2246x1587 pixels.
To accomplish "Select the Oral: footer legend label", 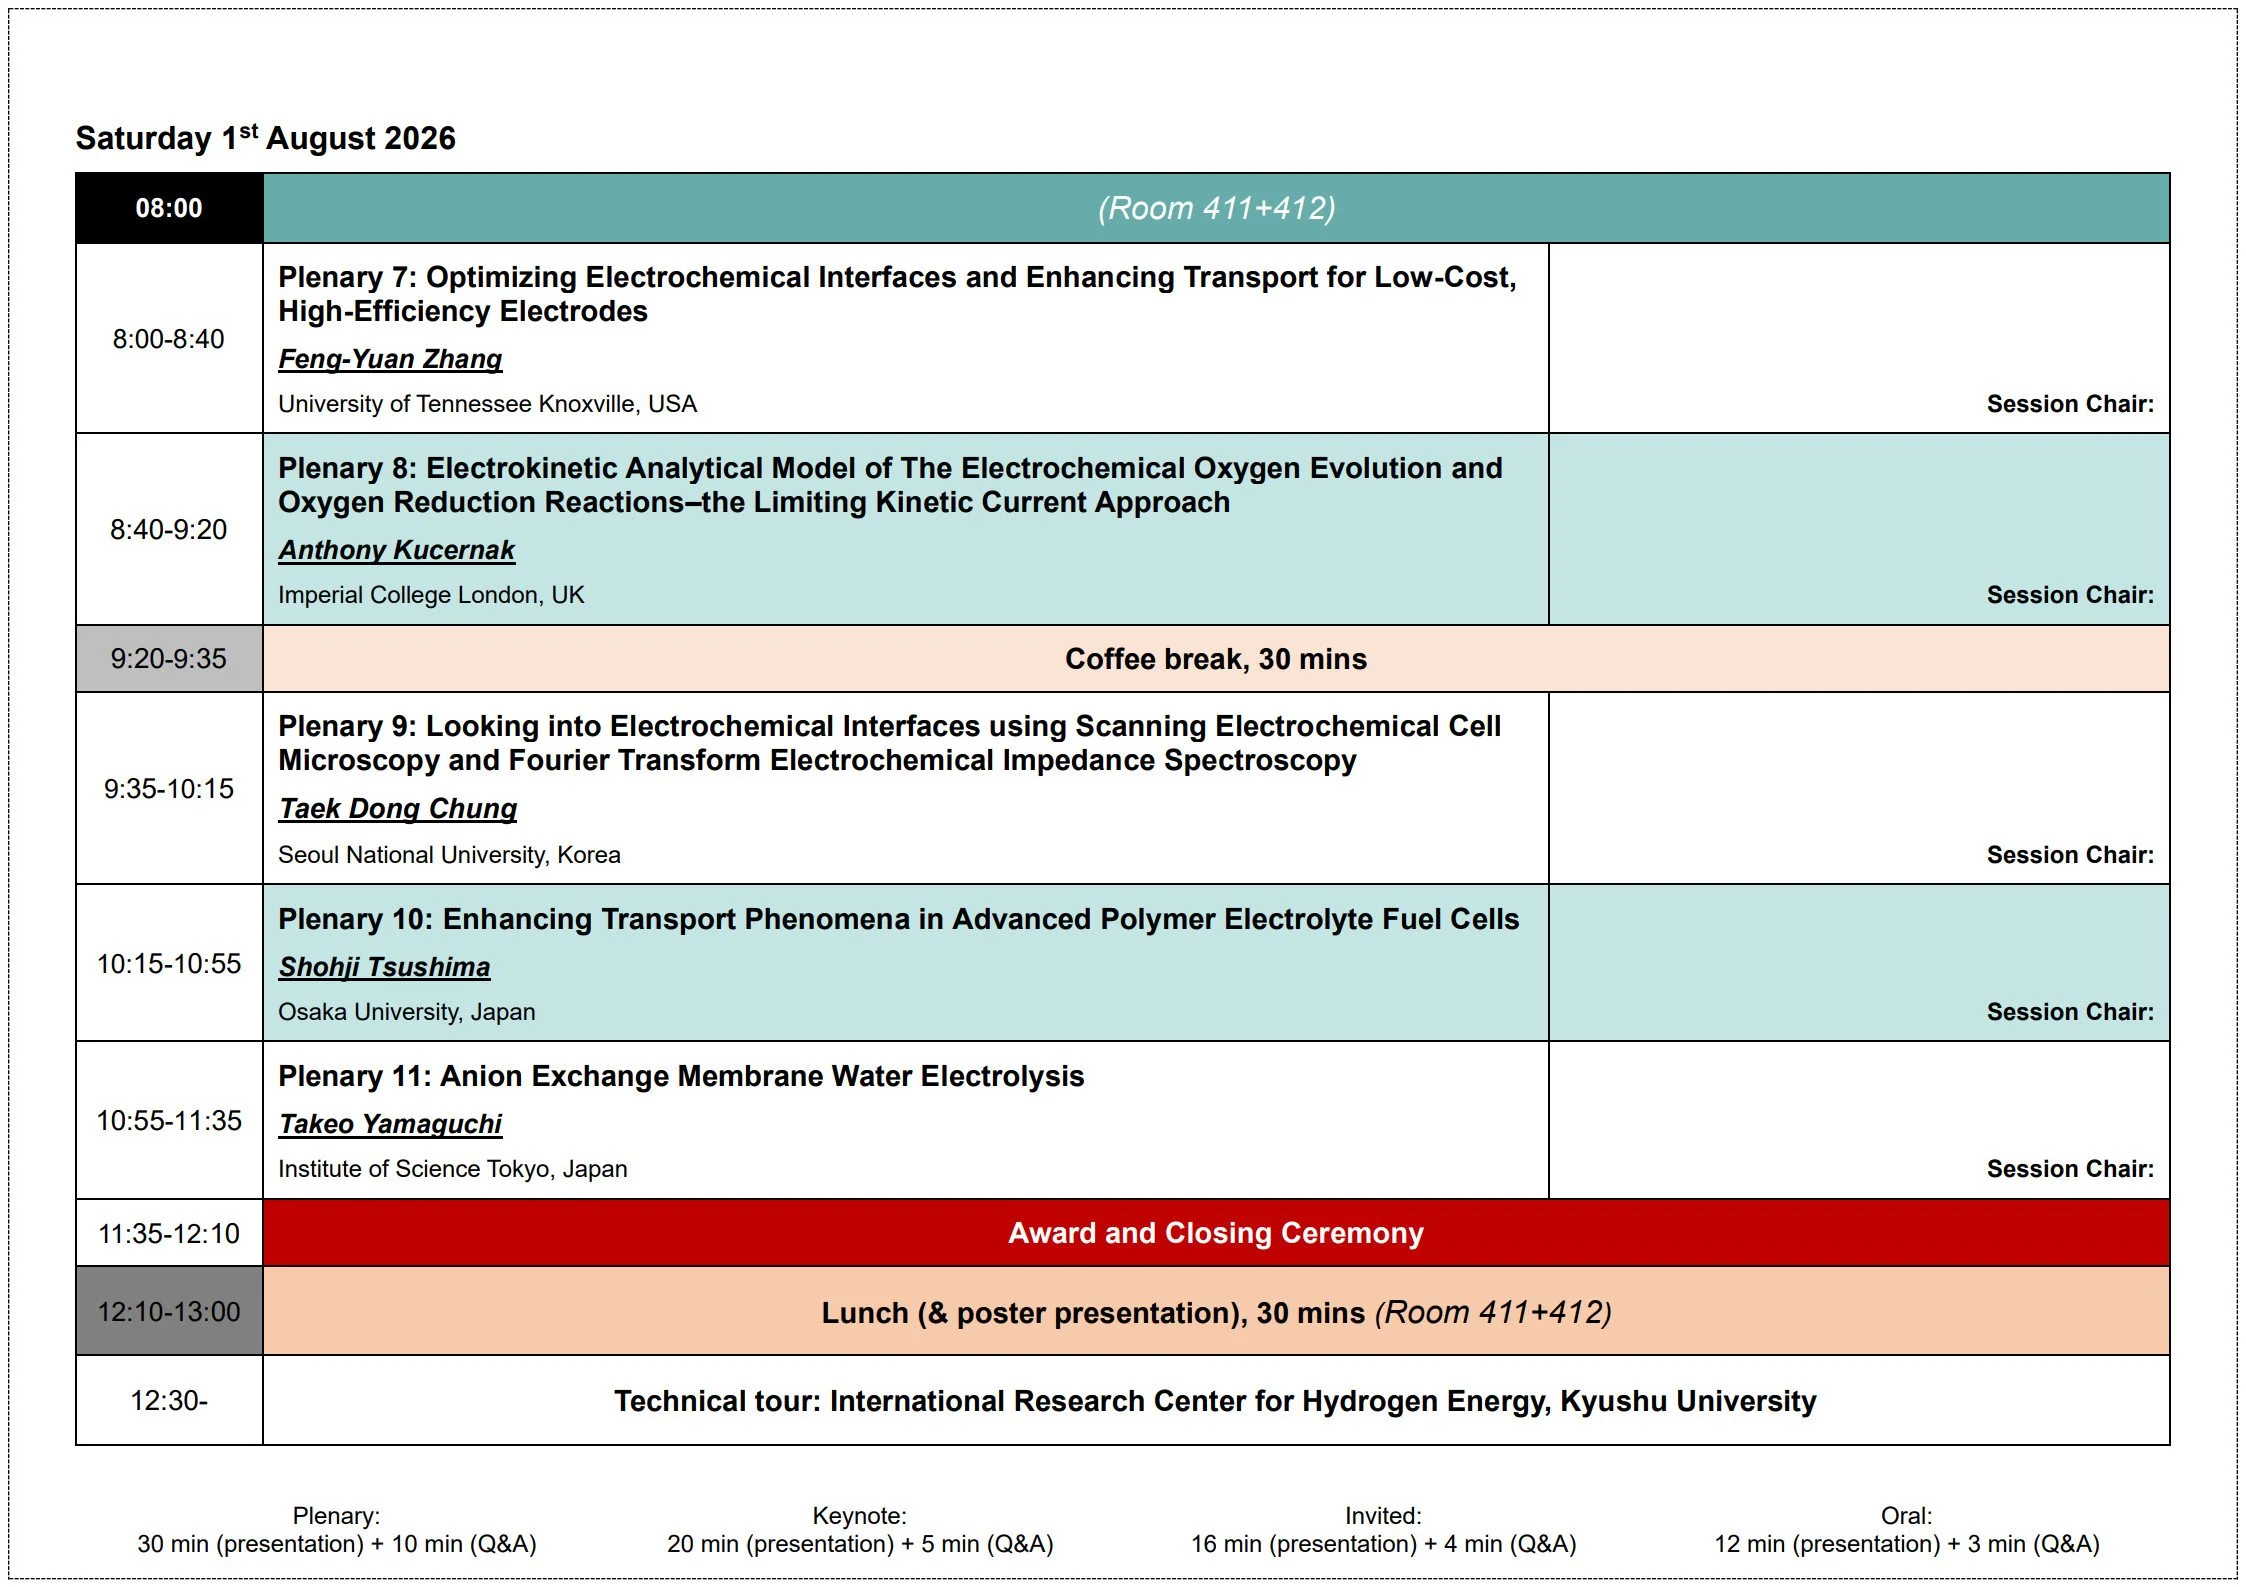I will 1907,1516.
